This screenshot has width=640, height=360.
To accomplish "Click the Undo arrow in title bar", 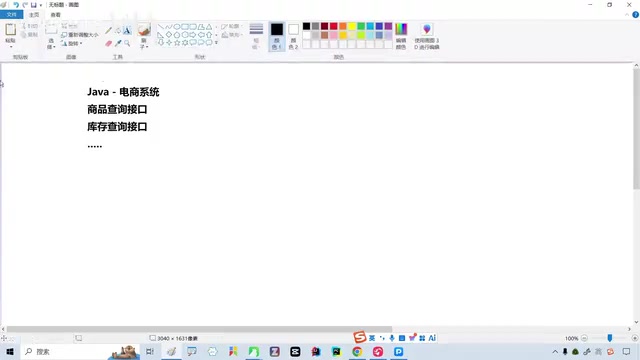I will 16,5.
